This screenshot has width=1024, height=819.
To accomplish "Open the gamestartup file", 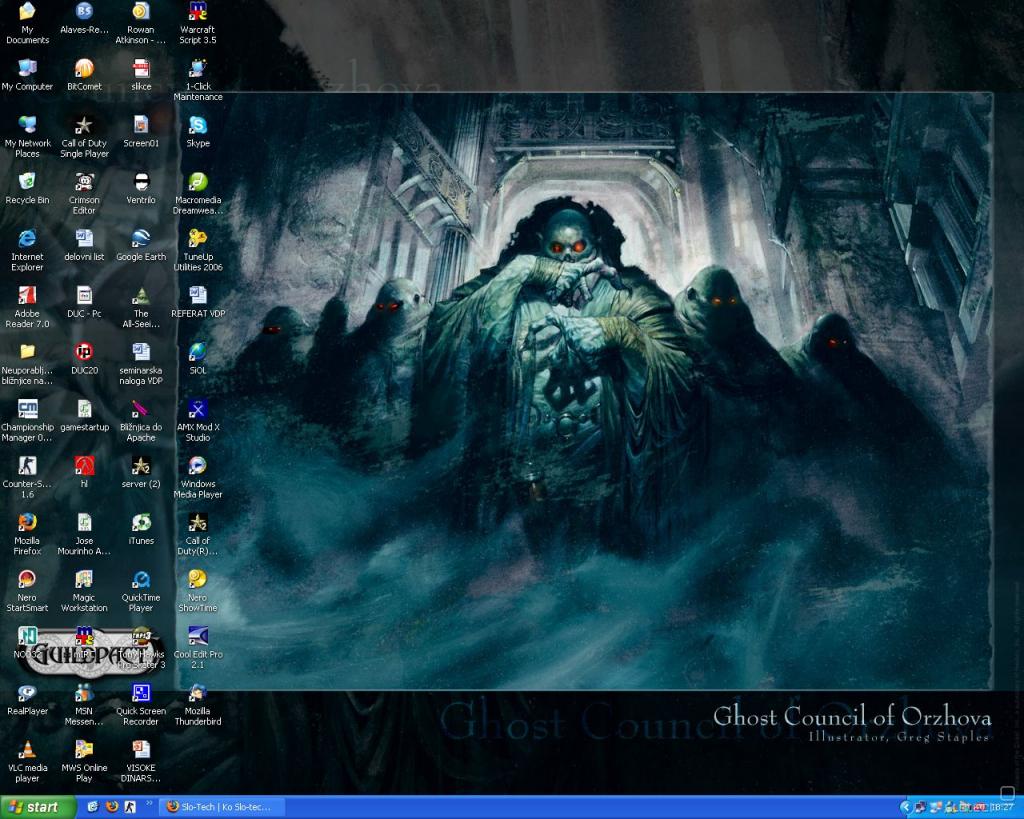I will click(84, 415).
